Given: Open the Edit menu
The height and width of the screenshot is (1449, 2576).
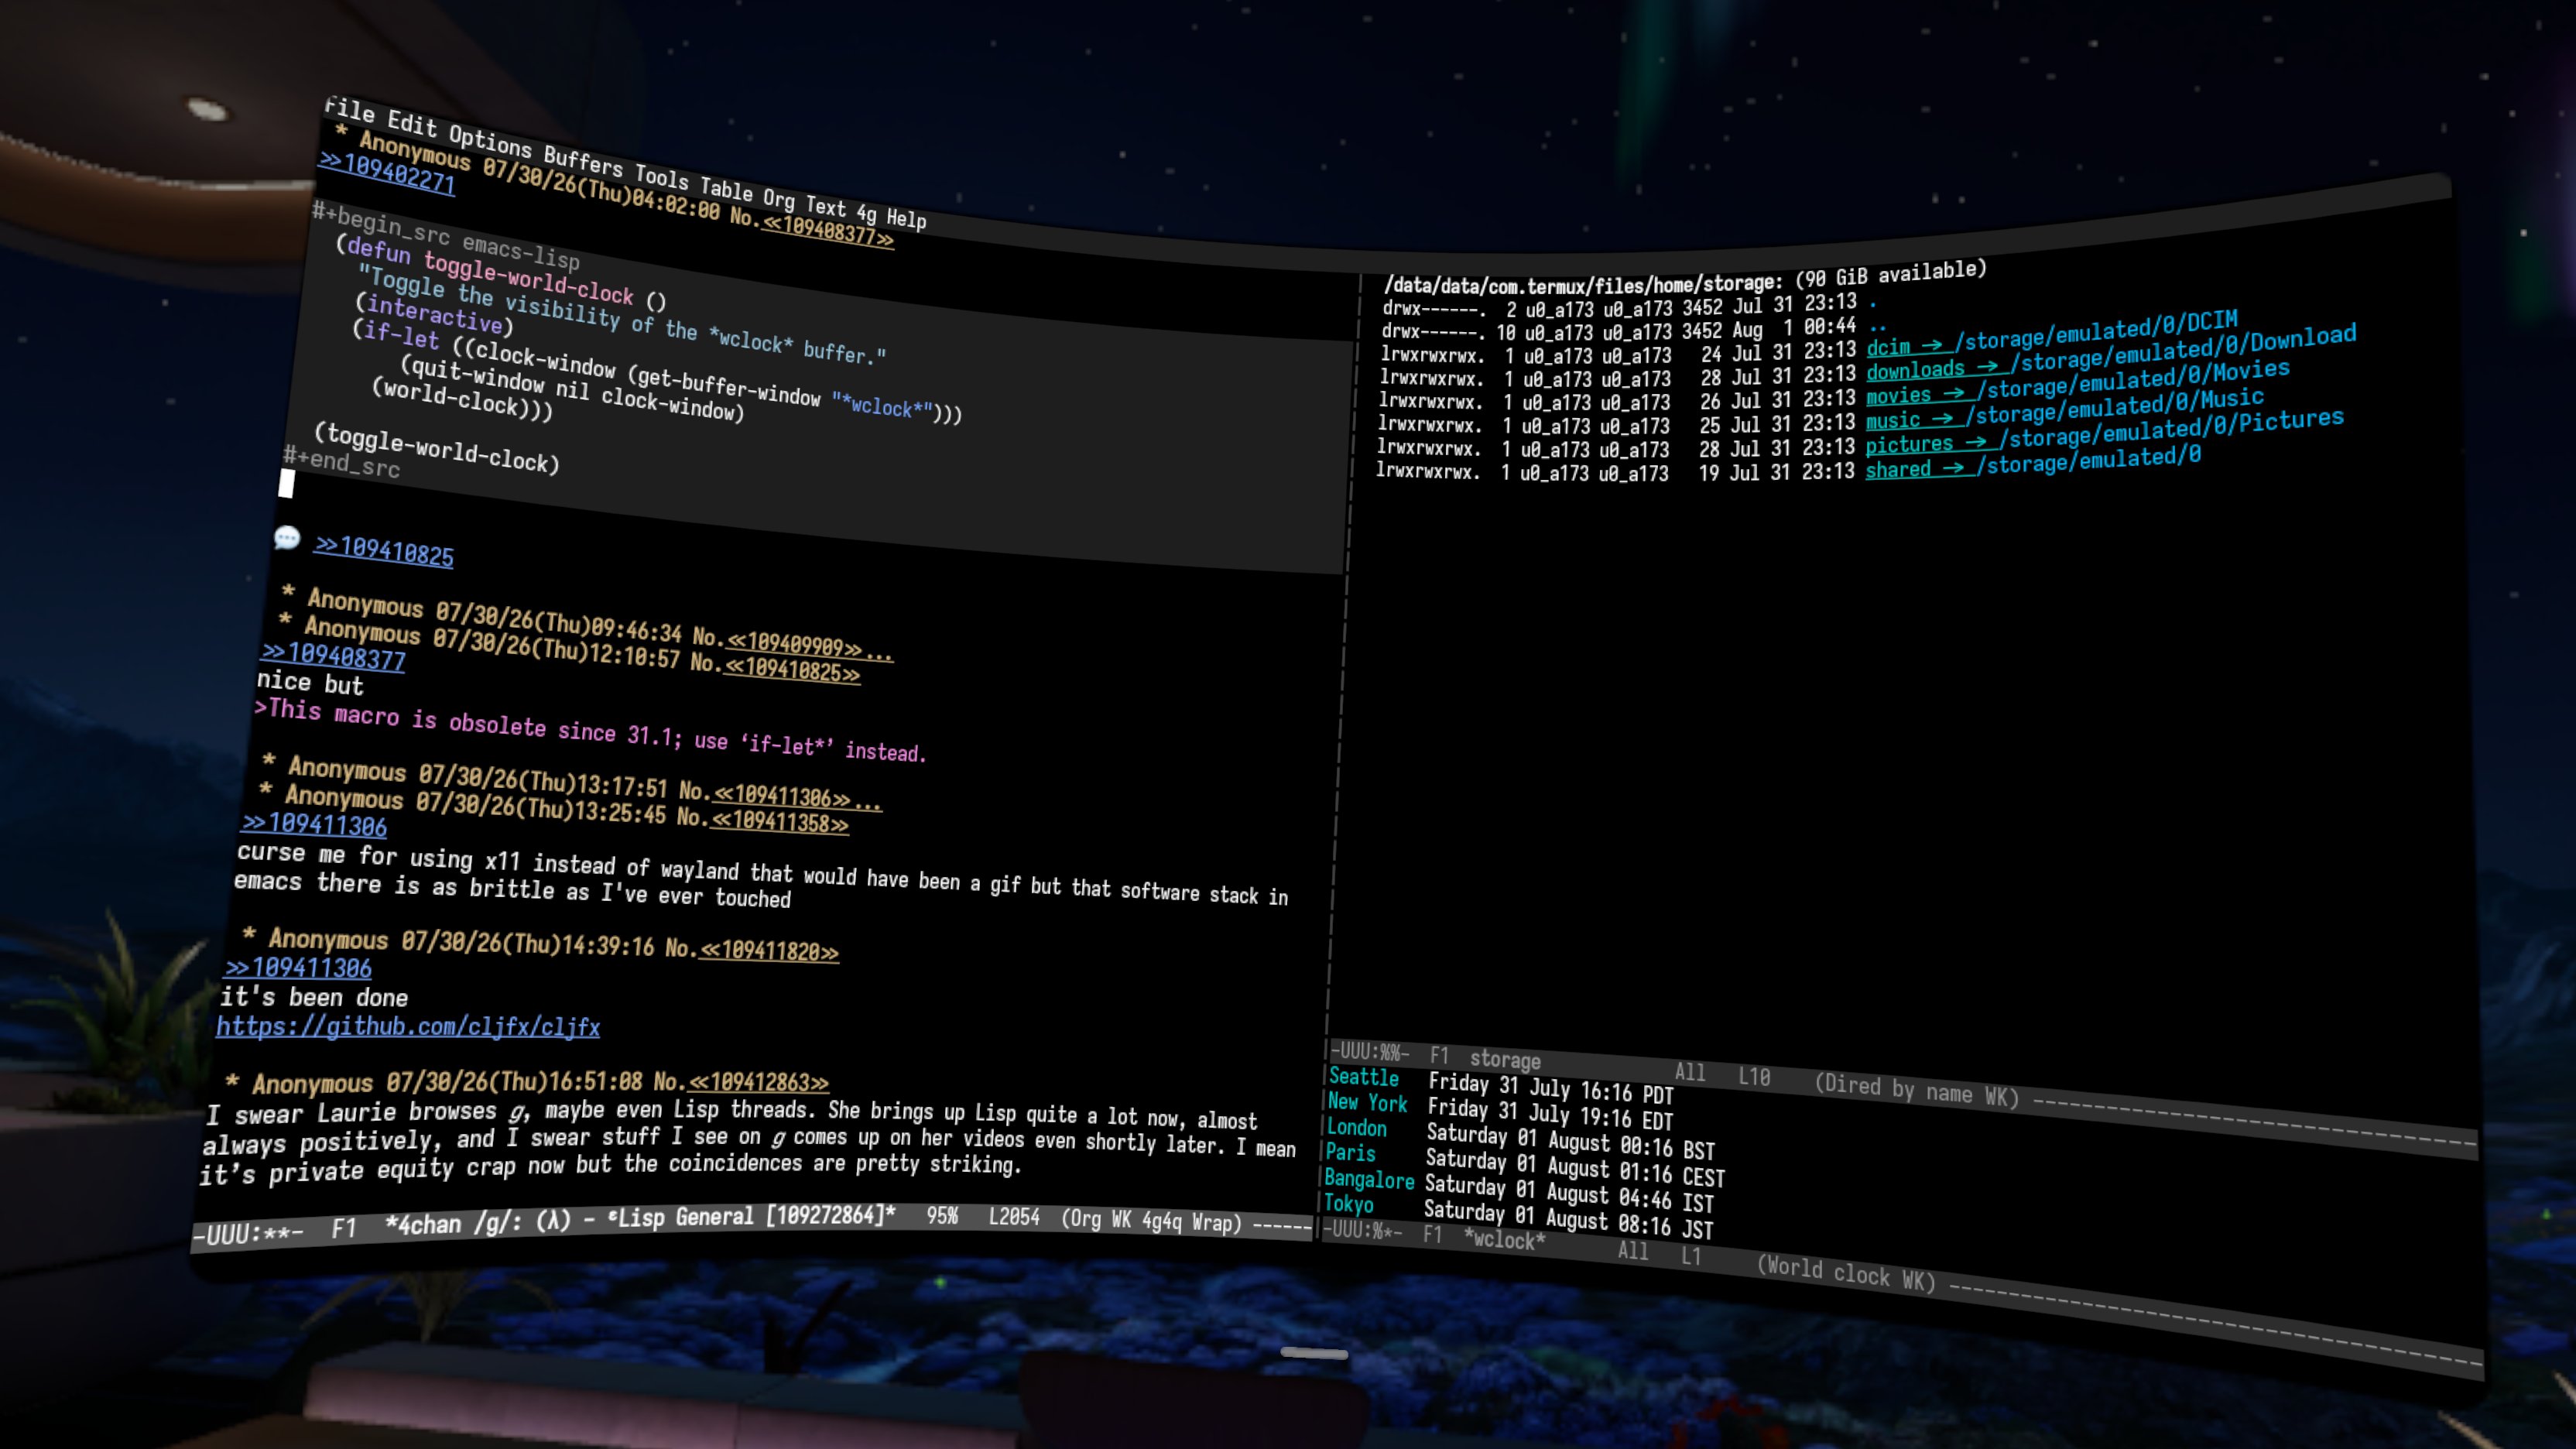Looking at the screenshot, I should [412, 124].
